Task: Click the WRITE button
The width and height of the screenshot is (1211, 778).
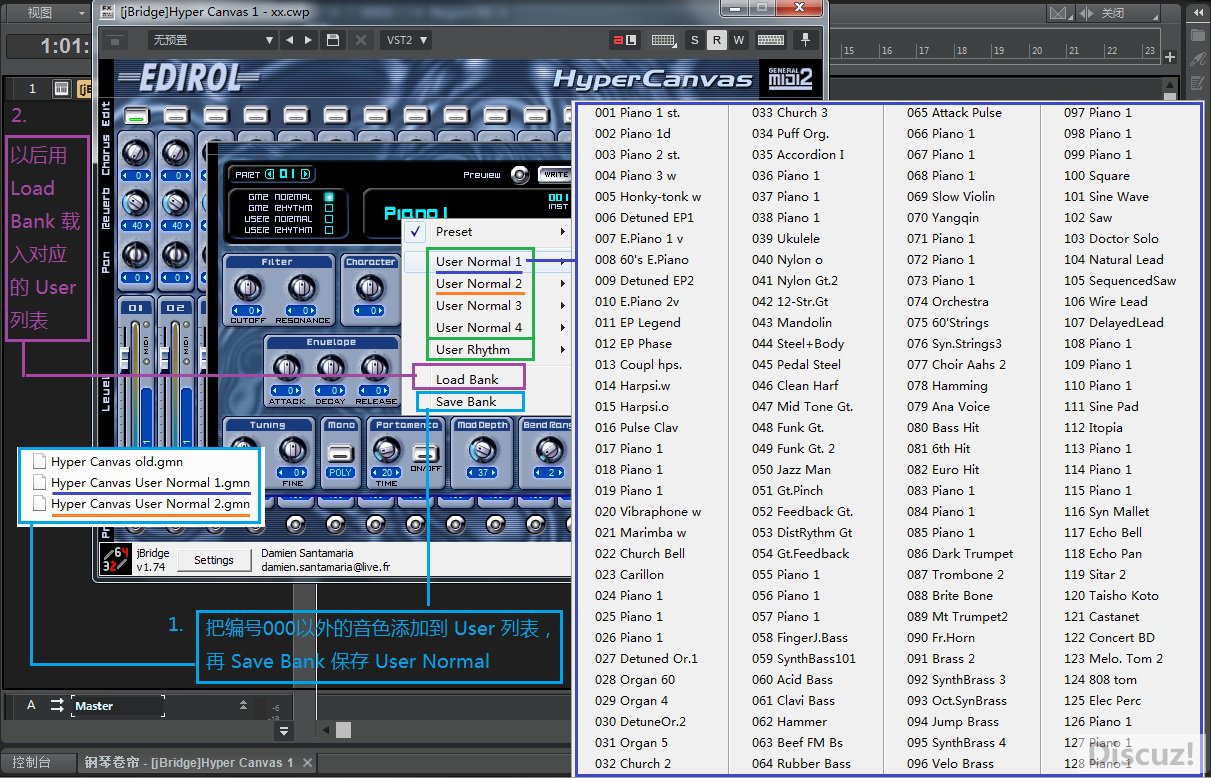Action: tap(554, 175)
